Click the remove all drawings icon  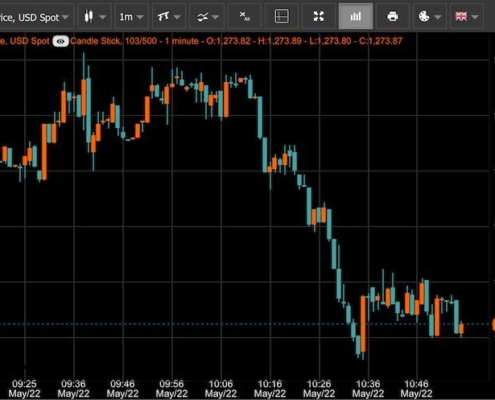tap(245, 16)
